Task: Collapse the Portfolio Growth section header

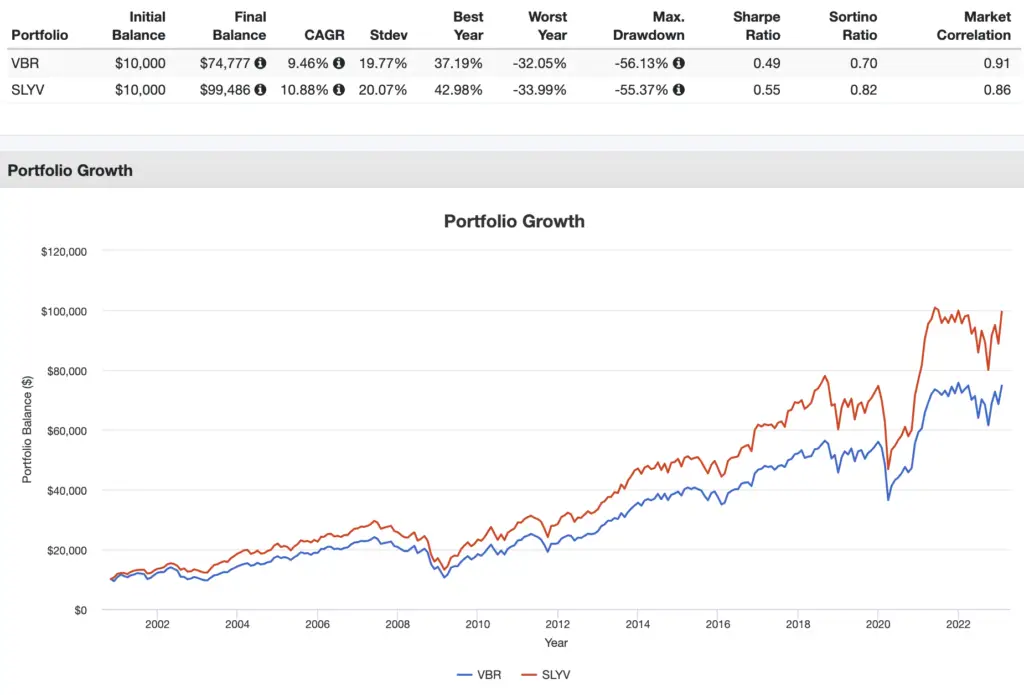Action: coord(70,170)
